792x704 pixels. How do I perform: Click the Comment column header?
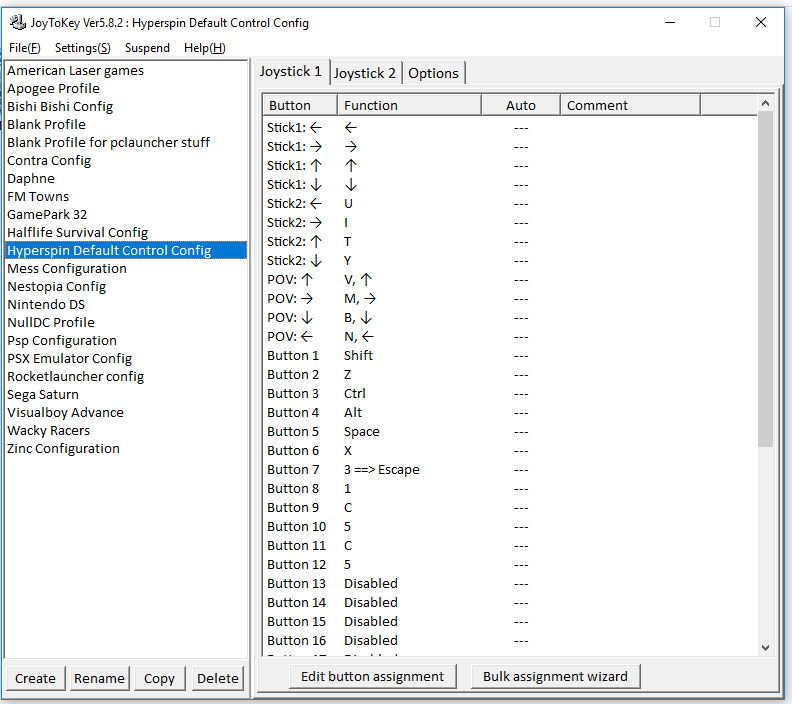630,105
